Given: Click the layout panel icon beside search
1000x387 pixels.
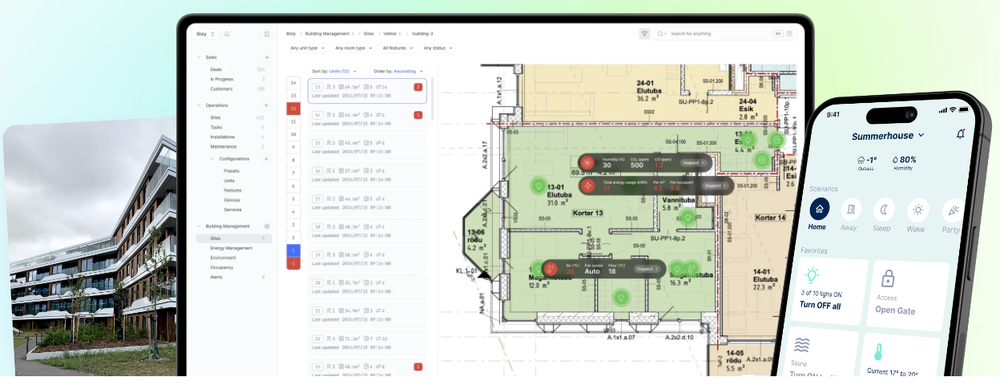Looking at the screenshot, I should [790, 33].
